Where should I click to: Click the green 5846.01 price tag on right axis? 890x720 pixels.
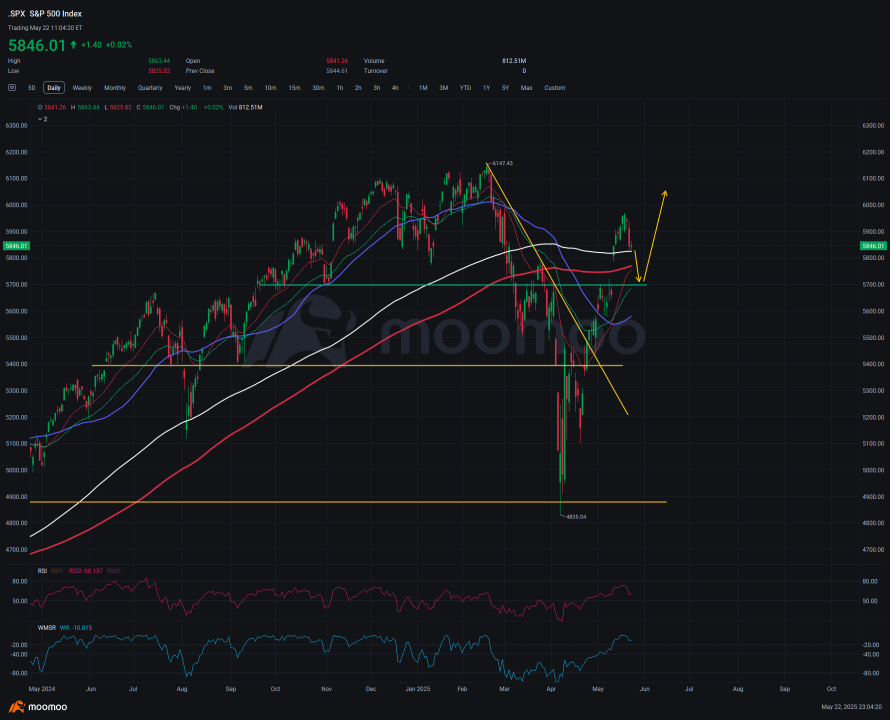coord(873,246)
